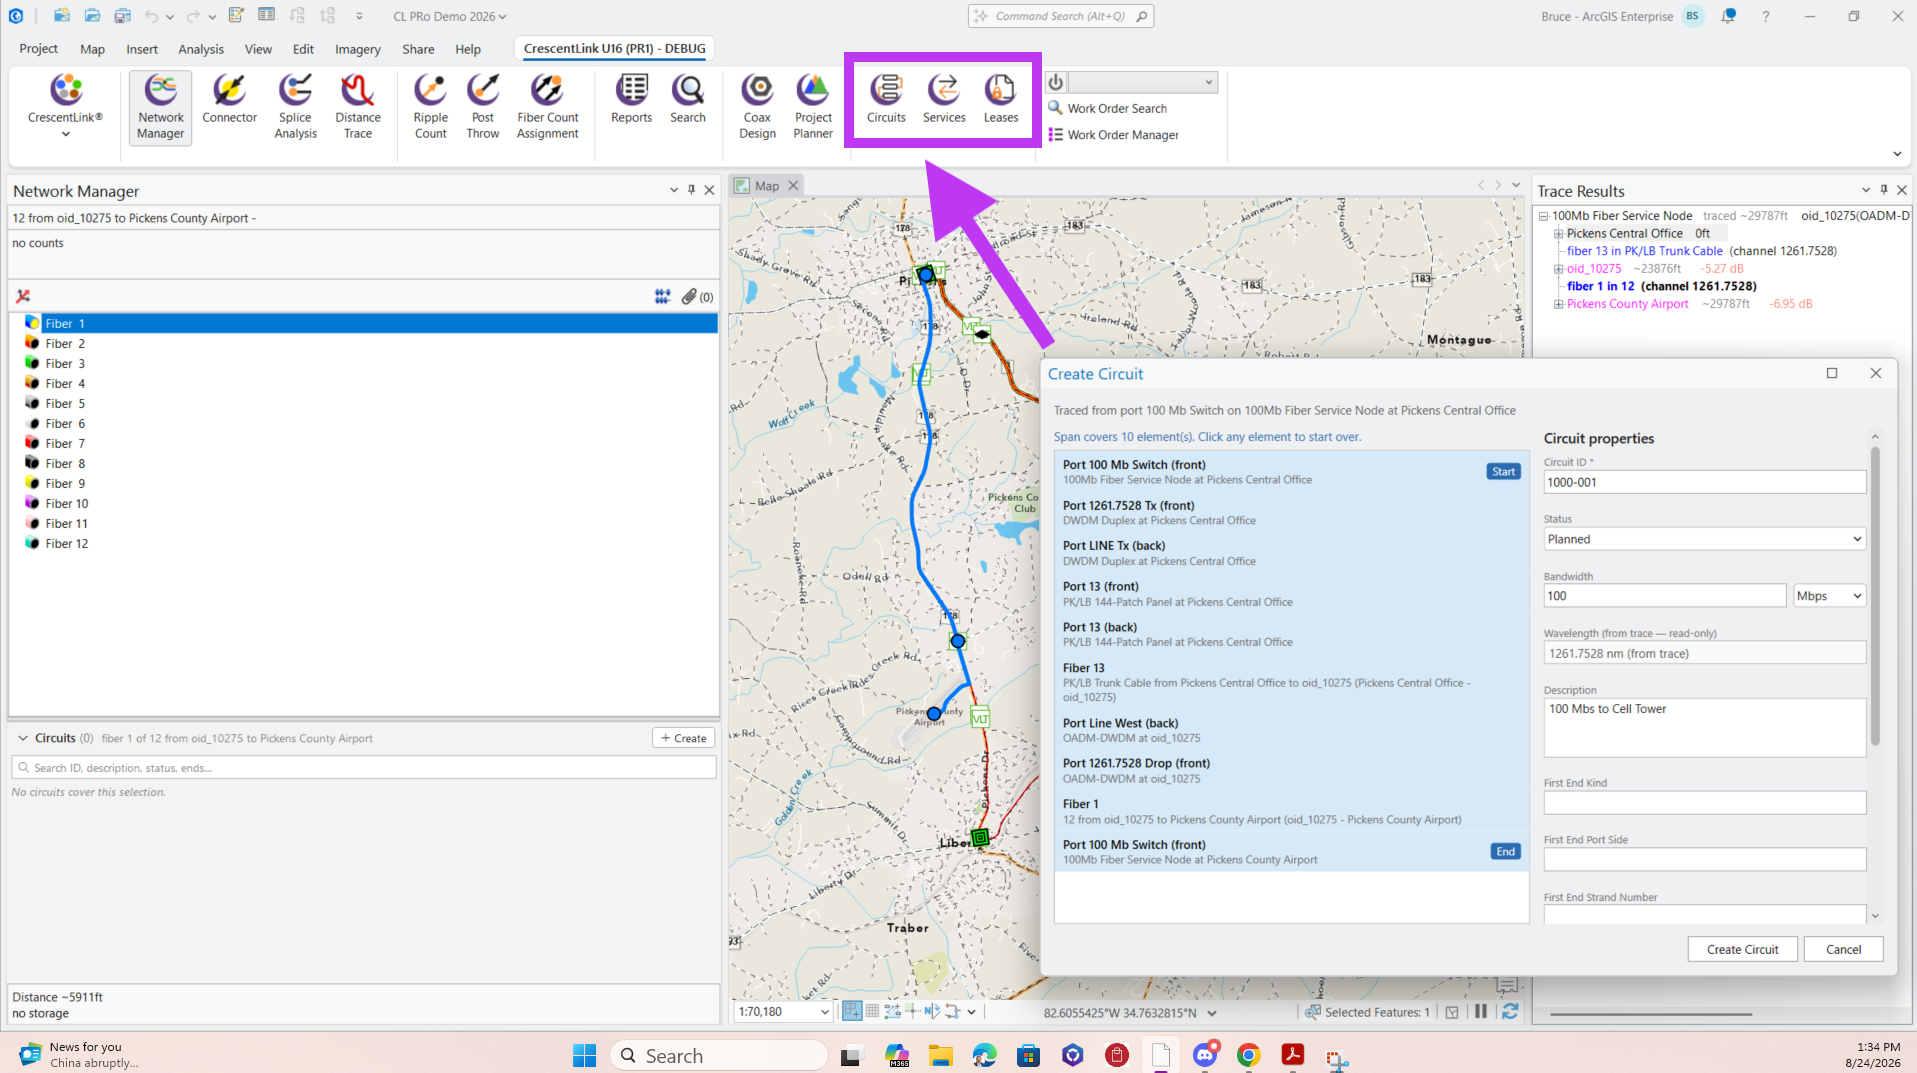1917x1073 pixels.
Task: Toggle the work order power button
Action: coord(1056,82)
